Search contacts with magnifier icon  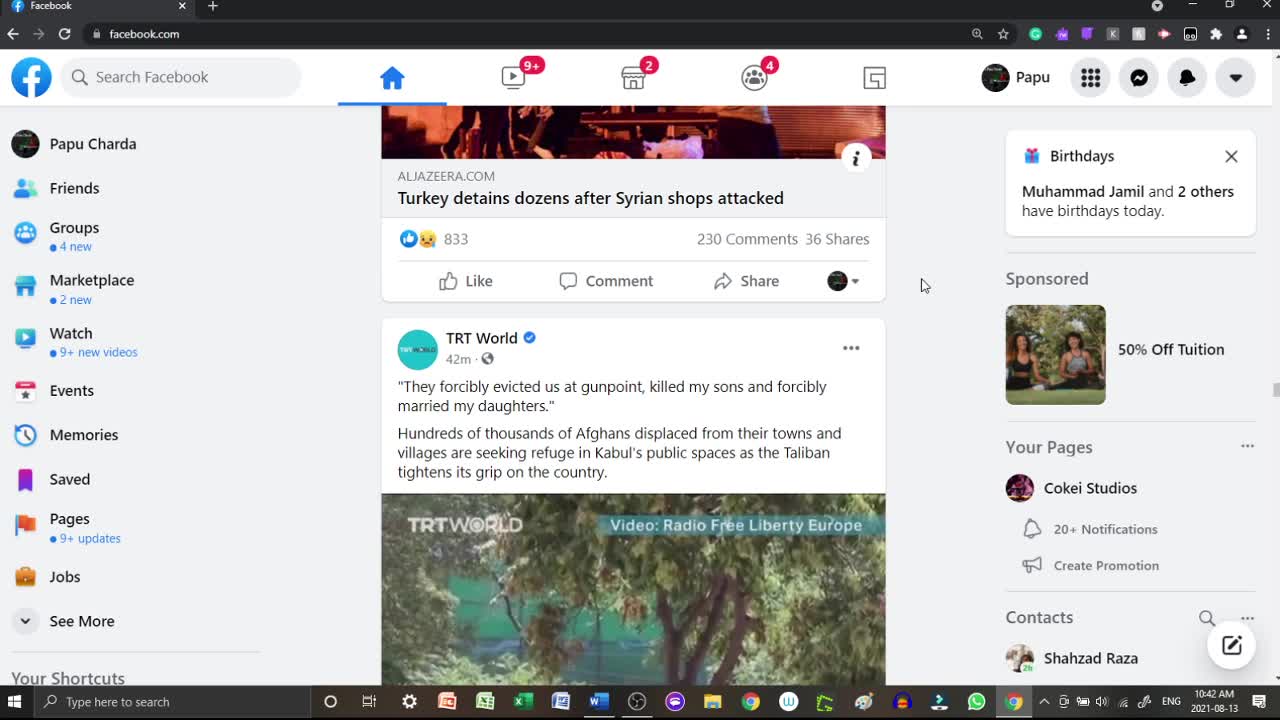(x=1207, y=618)
